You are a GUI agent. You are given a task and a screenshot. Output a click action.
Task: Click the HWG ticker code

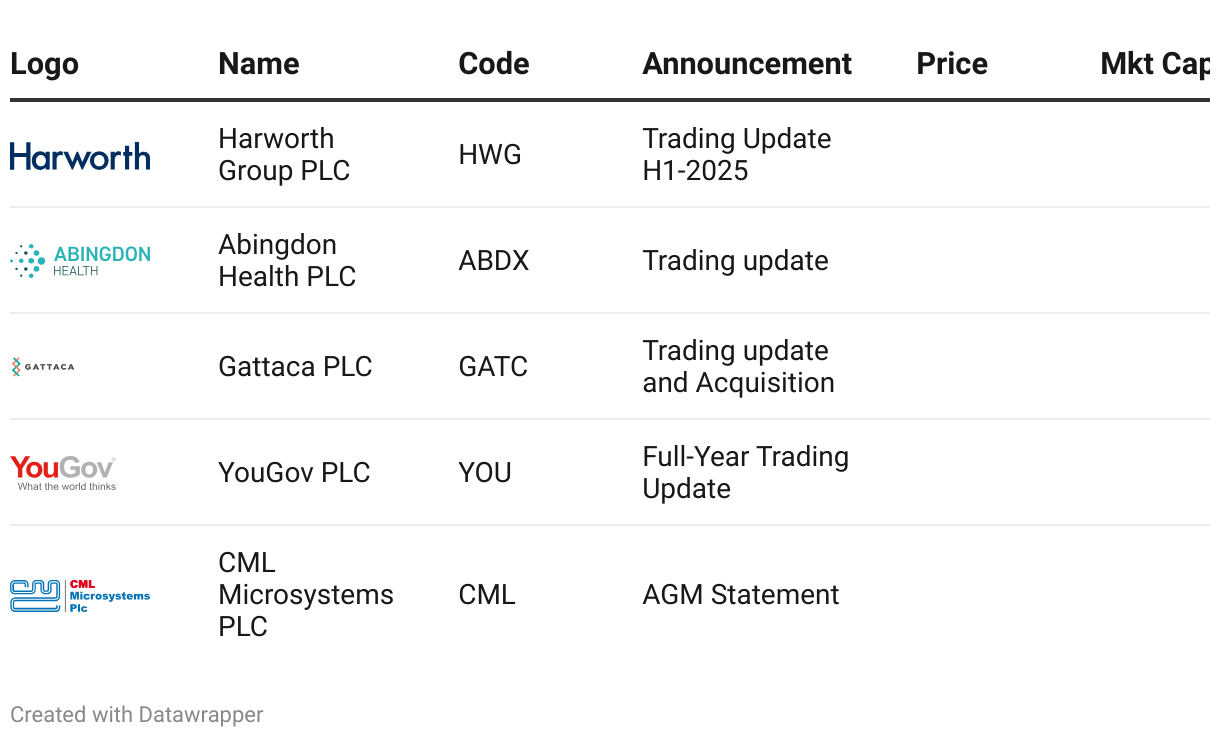coord(490,155)
